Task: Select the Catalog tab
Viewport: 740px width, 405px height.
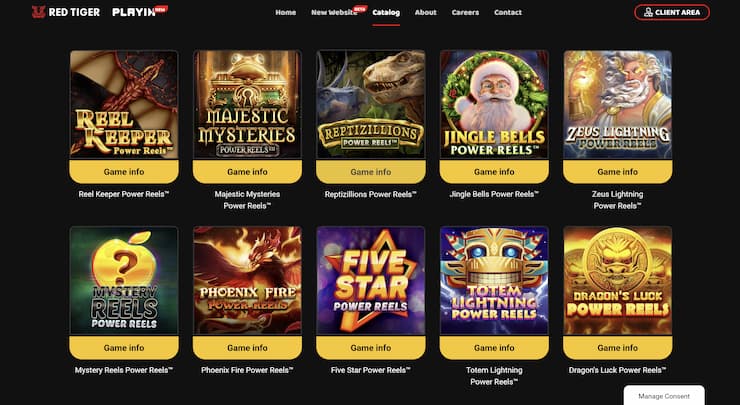Action: tap(386, 12)
